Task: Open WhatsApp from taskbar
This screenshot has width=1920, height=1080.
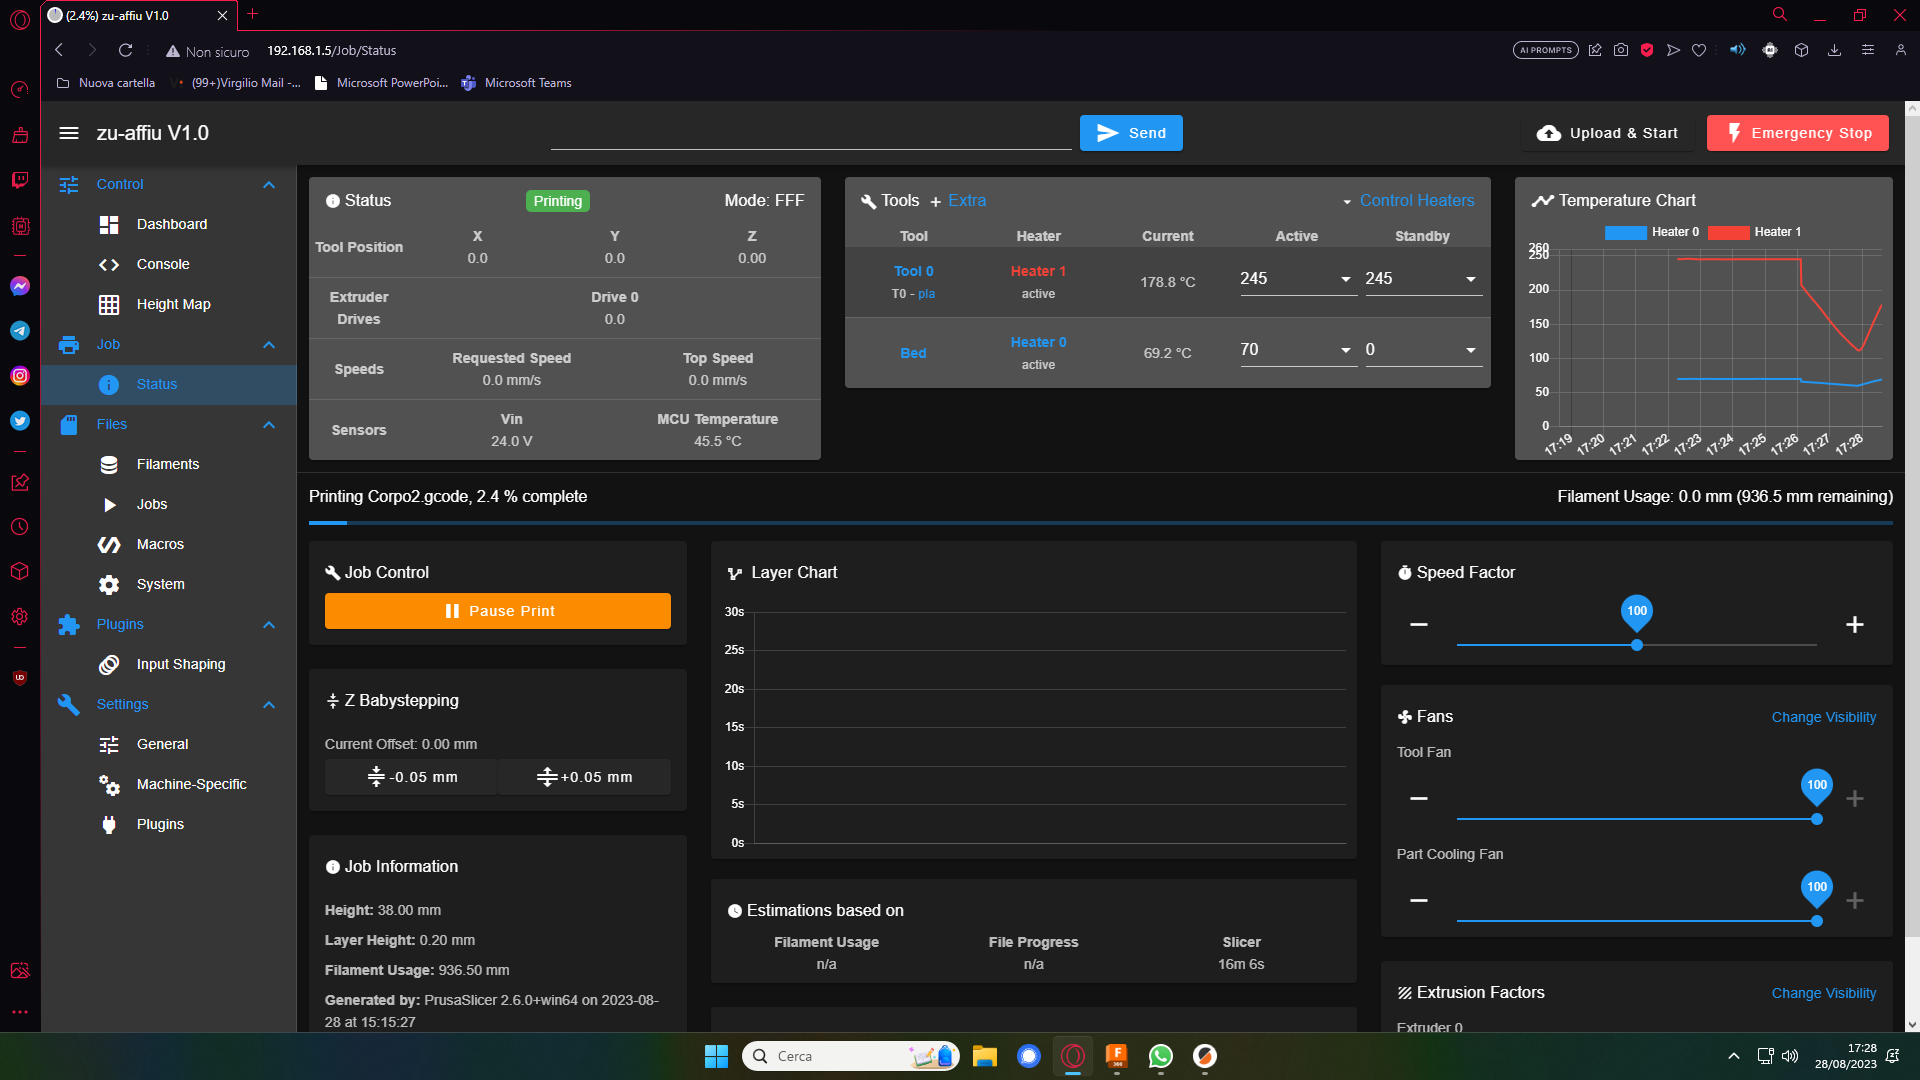Action: 1160,1056
